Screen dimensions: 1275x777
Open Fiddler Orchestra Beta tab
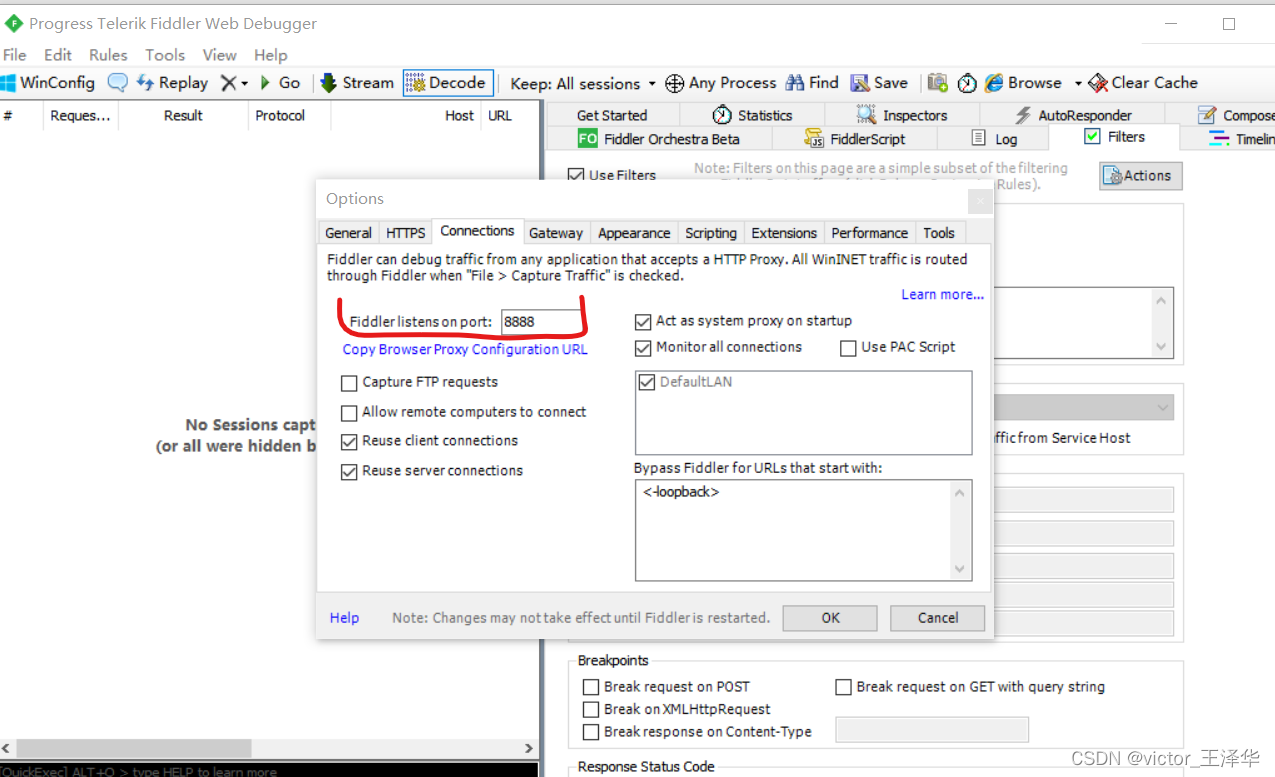click(x=659, y=139)
